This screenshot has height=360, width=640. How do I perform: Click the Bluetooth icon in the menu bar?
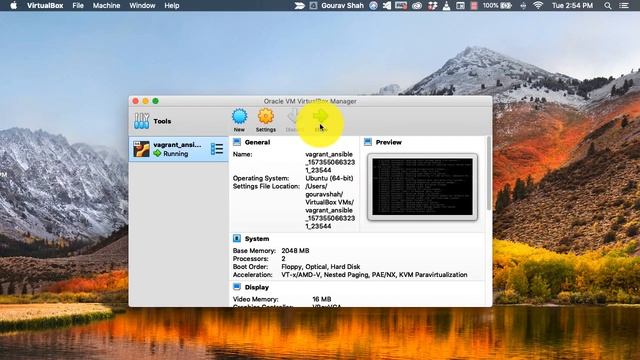pos(523,6)
